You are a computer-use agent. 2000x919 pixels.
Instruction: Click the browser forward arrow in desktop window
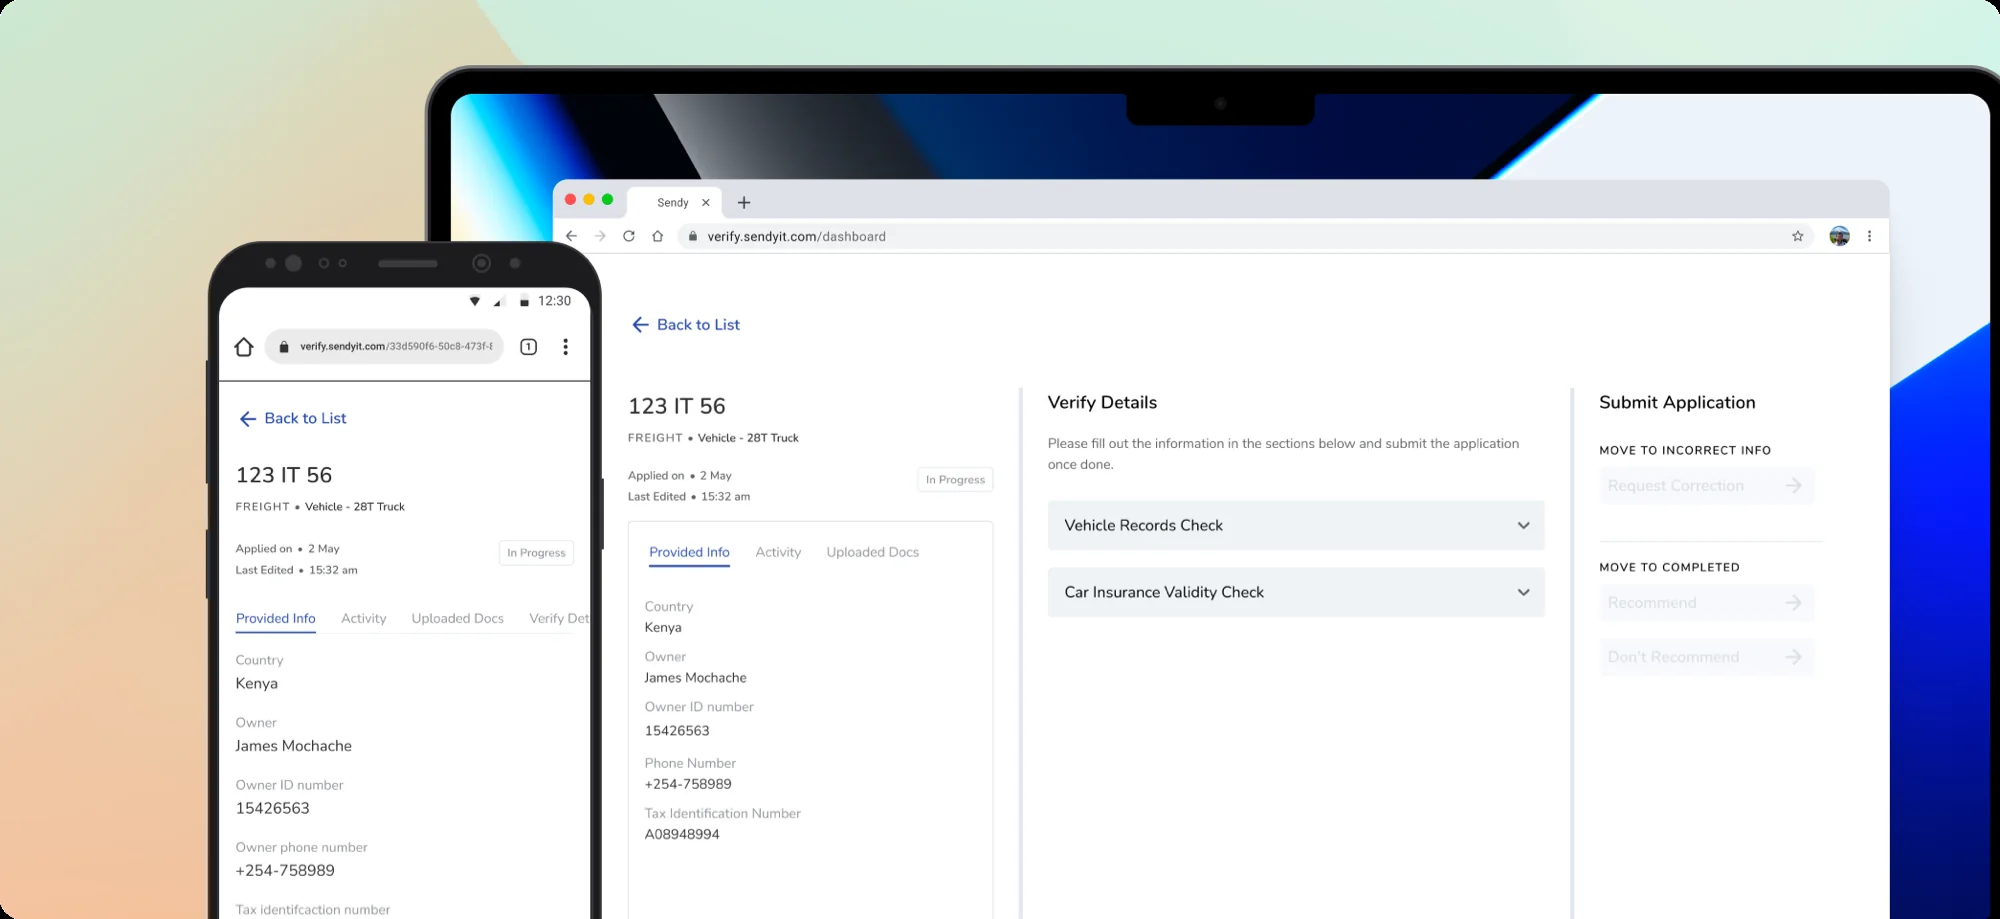600,236
